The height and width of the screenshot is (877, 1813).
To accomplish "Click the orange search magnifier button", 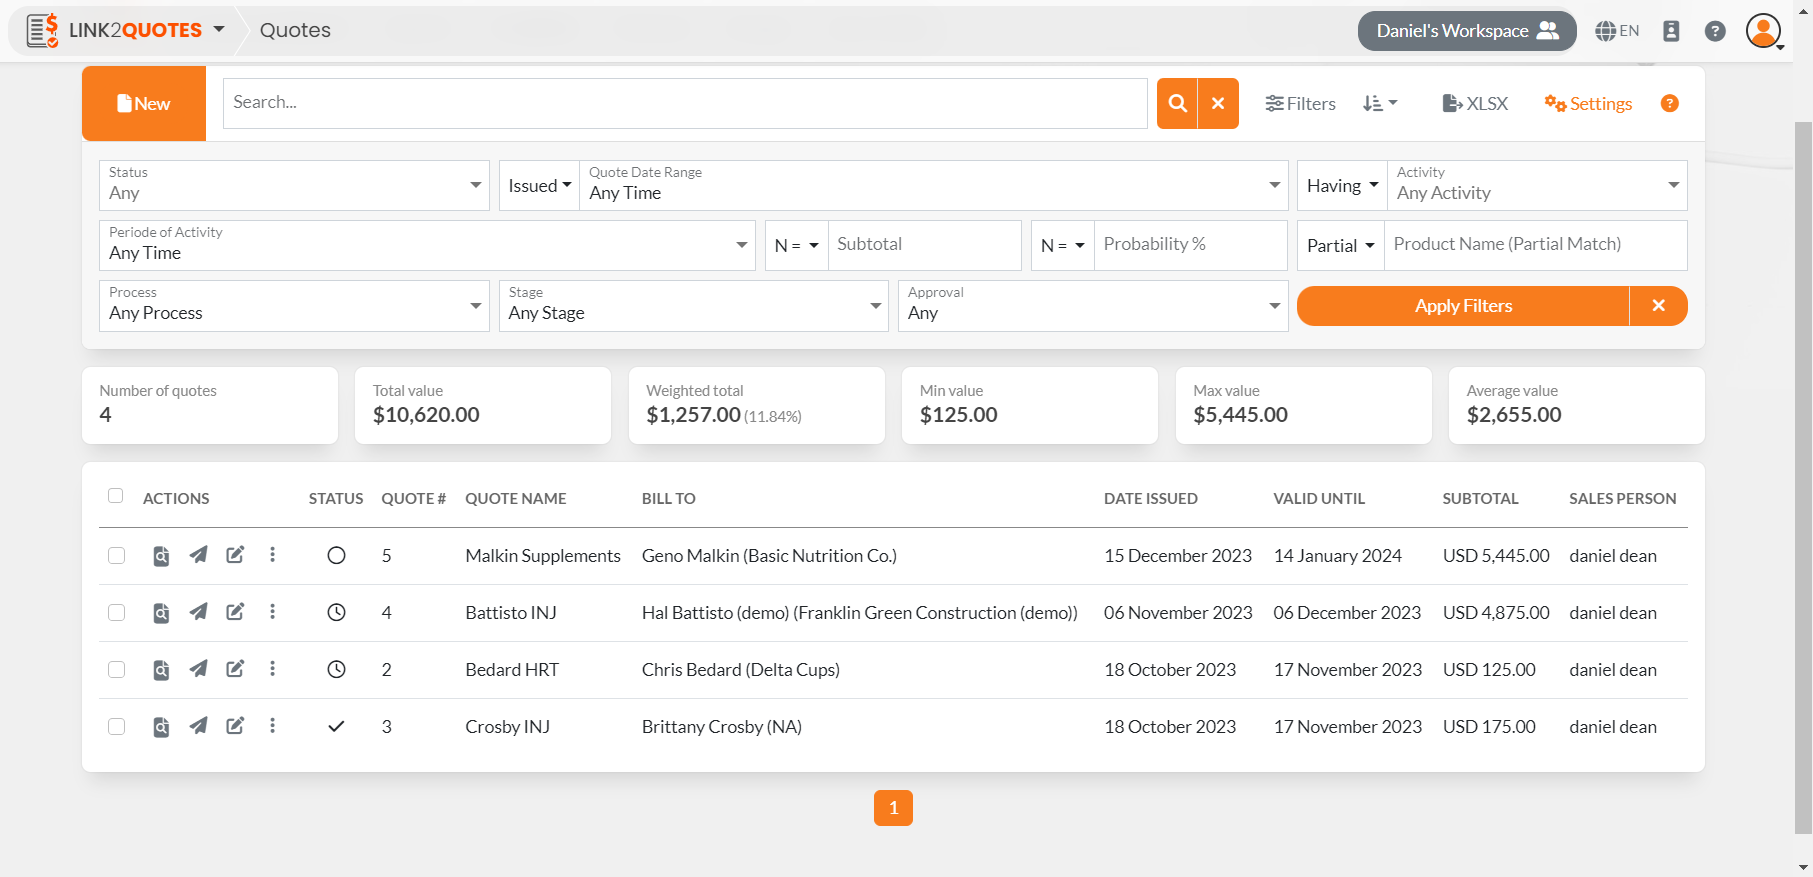I will click(x=1177, y=103).
